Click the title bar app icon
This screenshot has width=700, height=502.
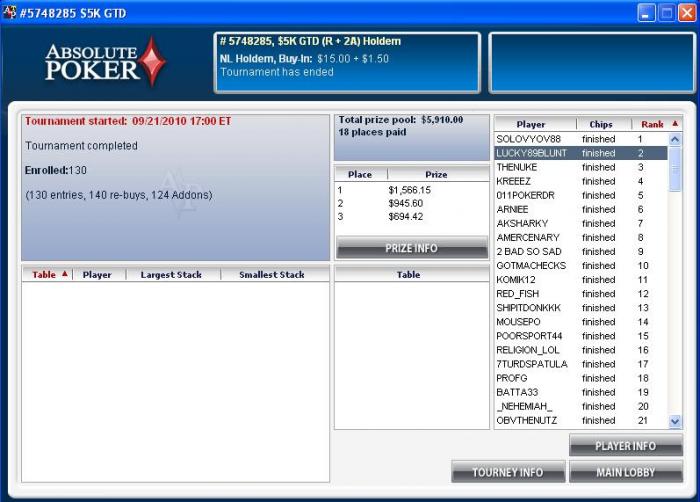(9, 13)
